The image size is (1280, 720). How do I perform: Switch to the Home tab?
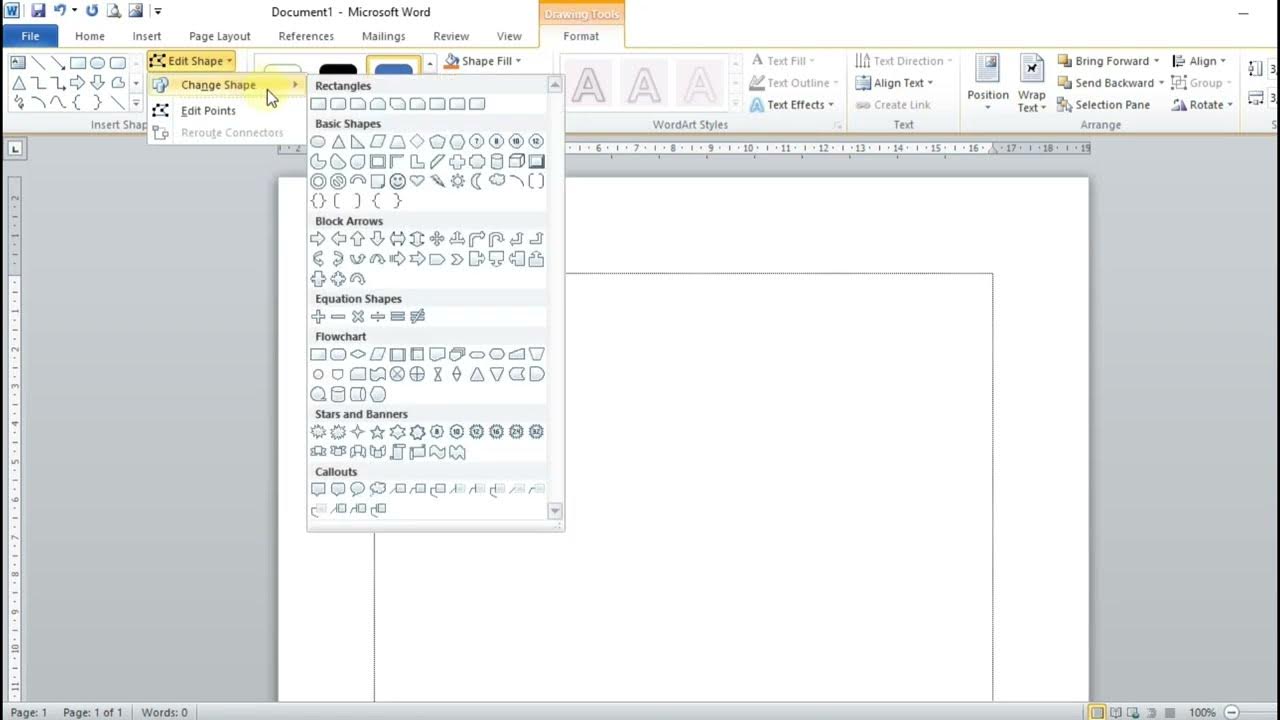(89, 36)
